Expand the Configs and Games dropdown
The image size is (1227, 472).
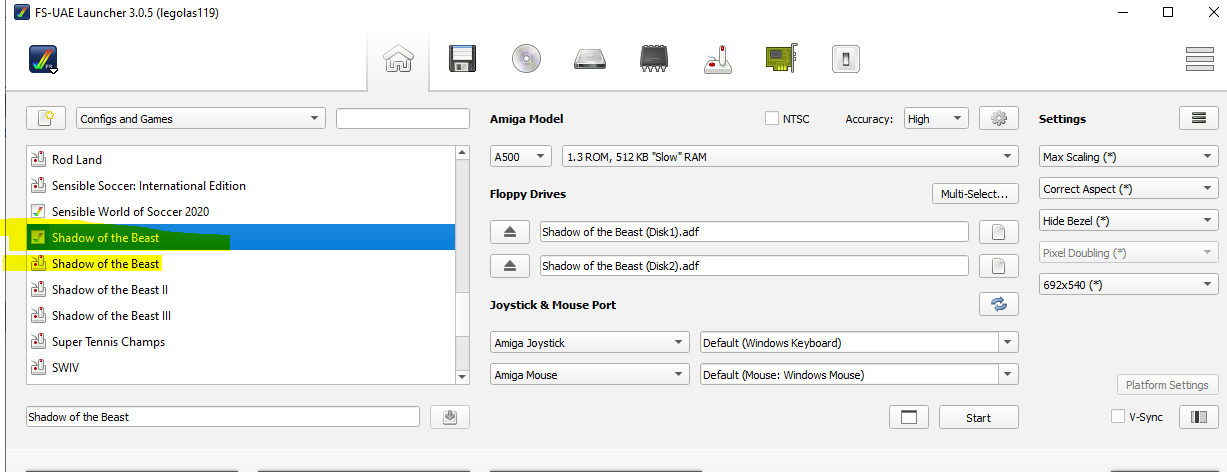[201, 119]
